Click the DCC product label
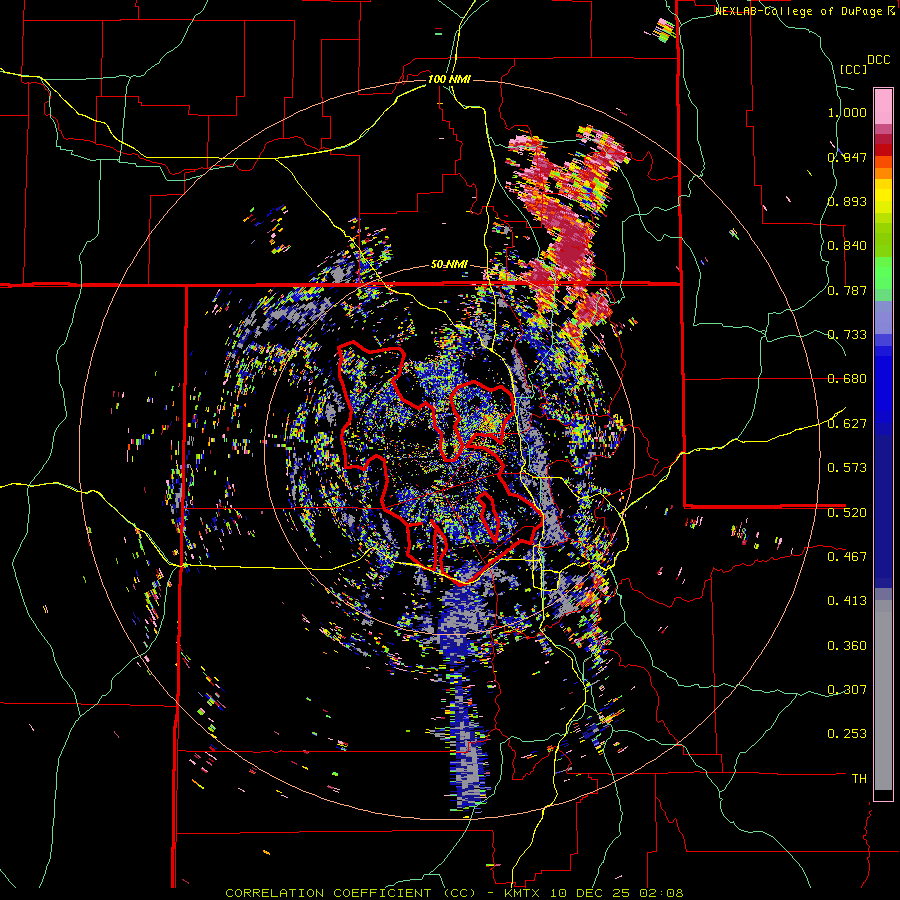Image resolution: width=900 pixels, height=900 pixels. pyautogui.click(x=878, y=60)
